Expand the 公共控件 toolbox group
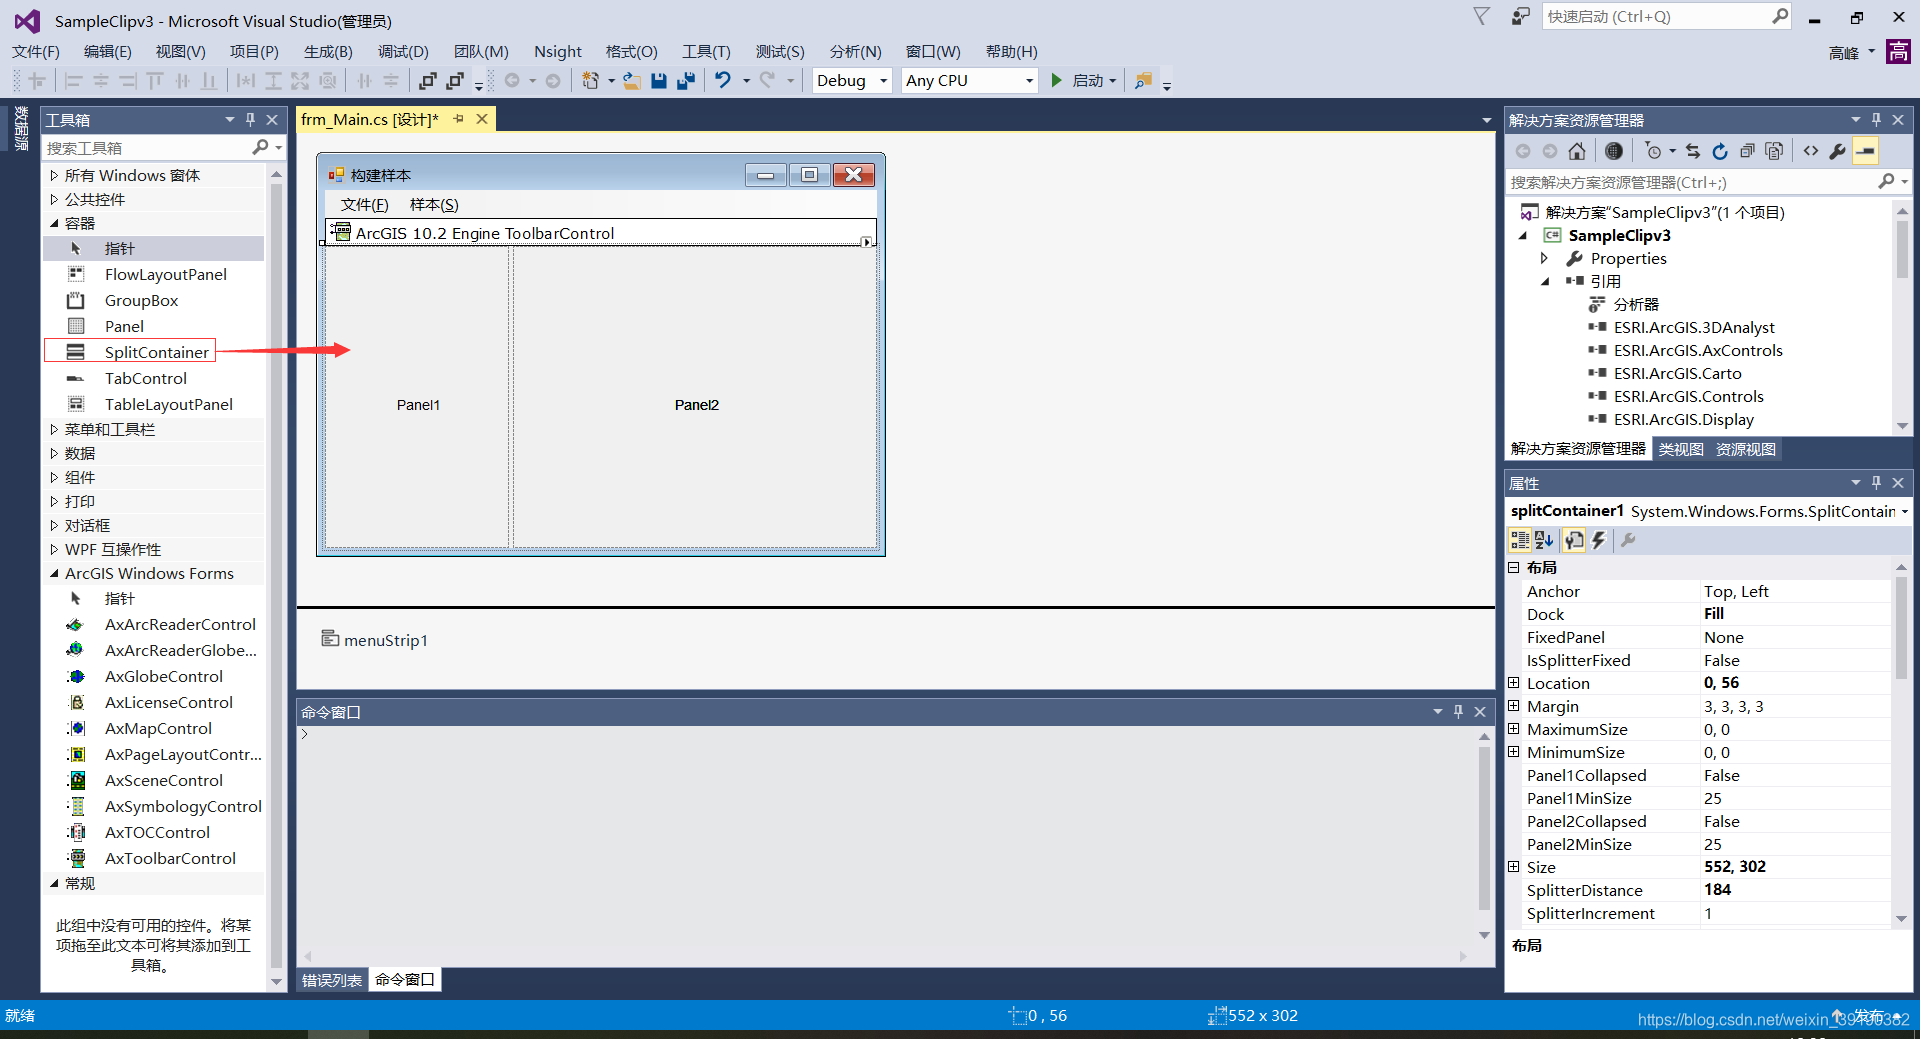The width and height of the screenshot is (1920, 1039). click(54, 199)
